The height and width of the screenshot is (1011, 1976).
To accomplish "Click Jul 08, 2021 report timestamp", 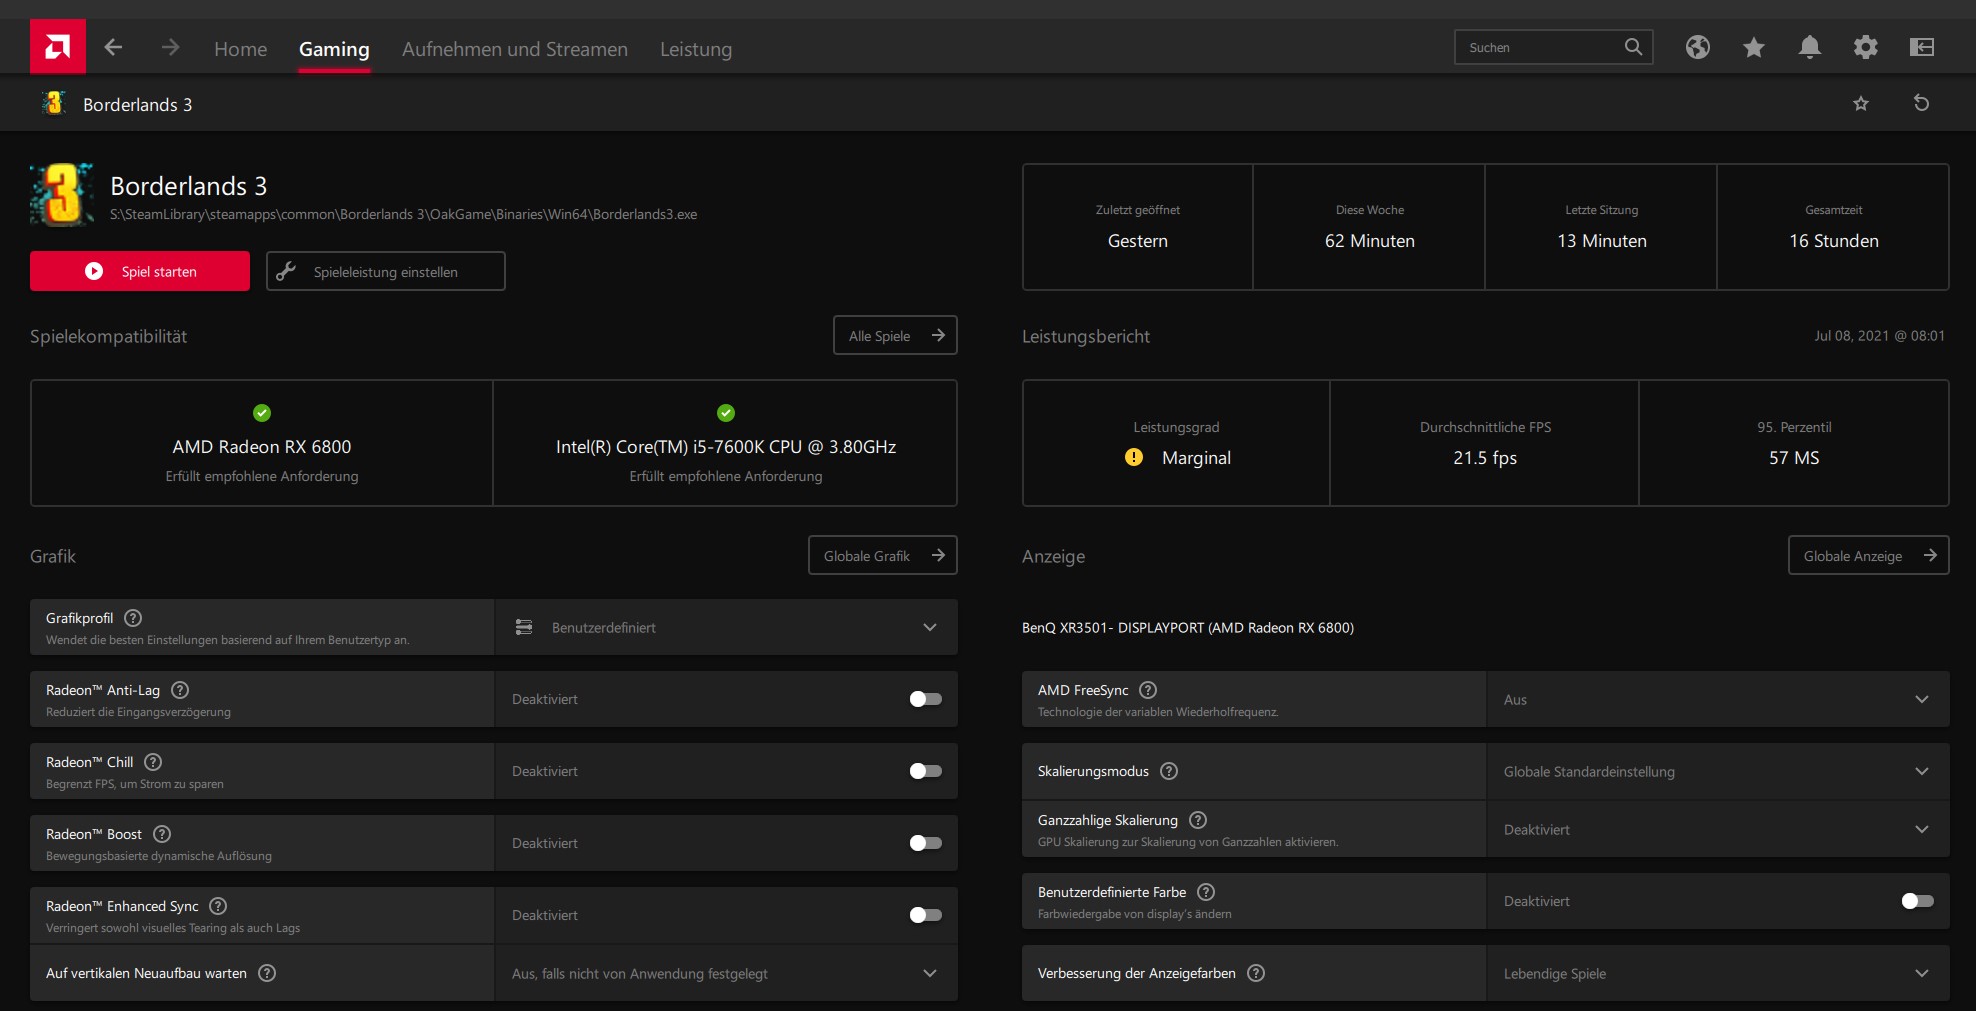I will pyautogui.click(x=1880, y=335).
